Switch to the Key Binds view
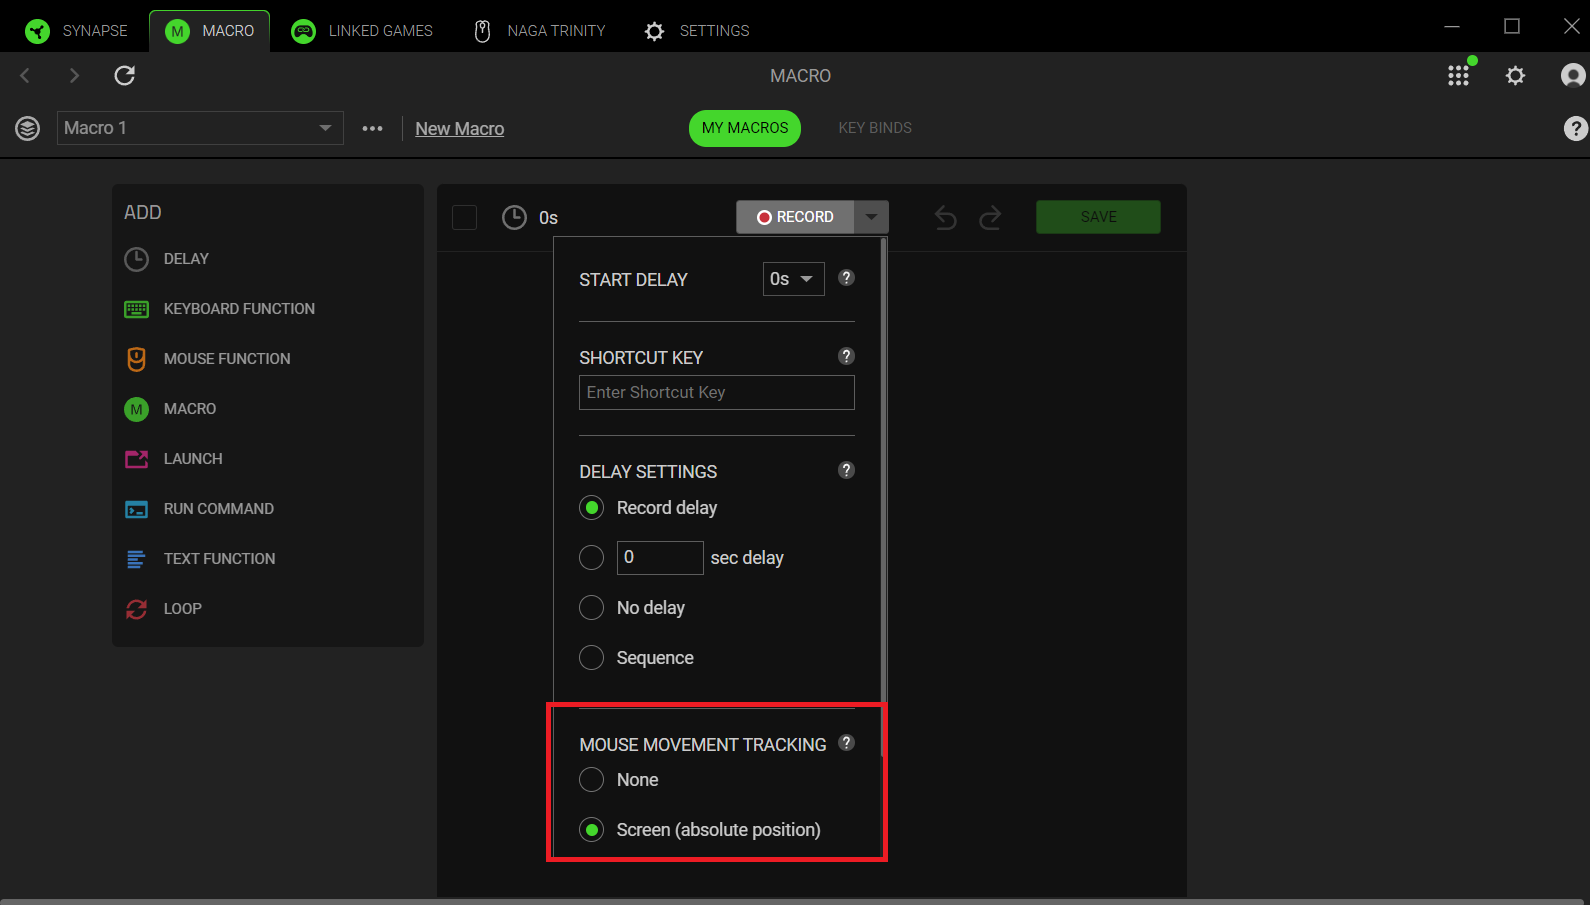The image size is (1590, 905). click(875, 128)
